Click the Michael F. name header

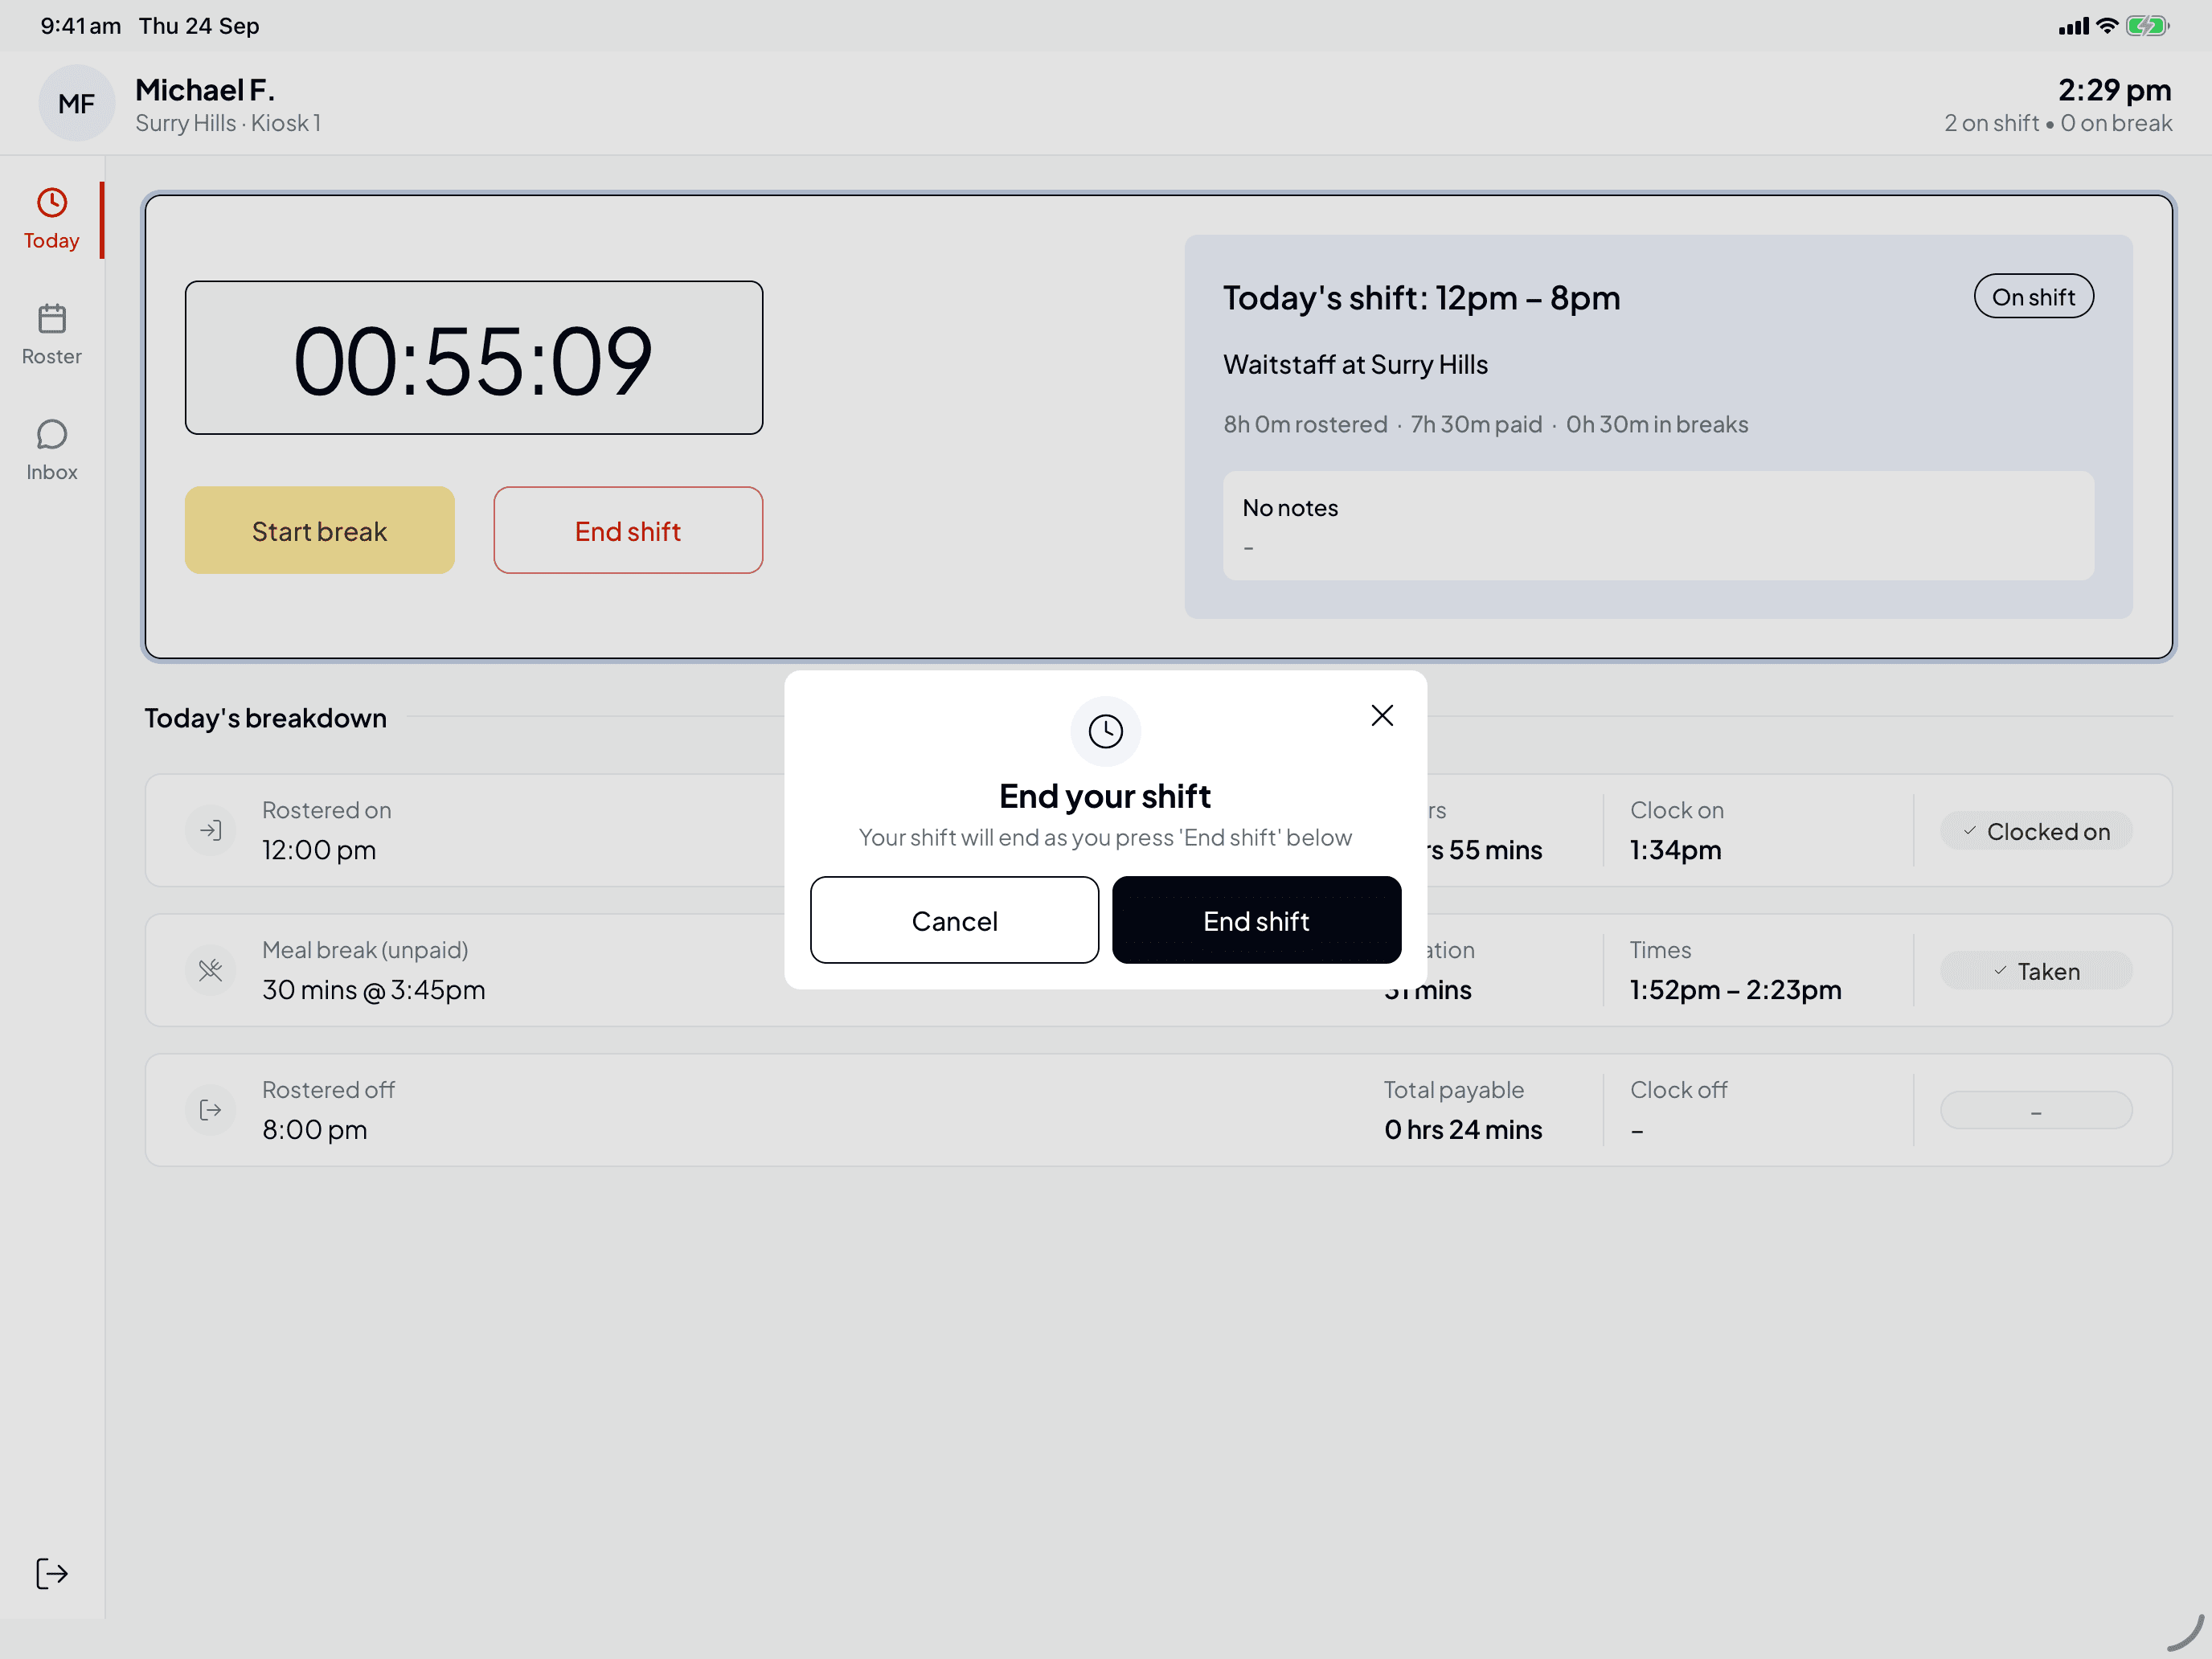coord(205,90)
